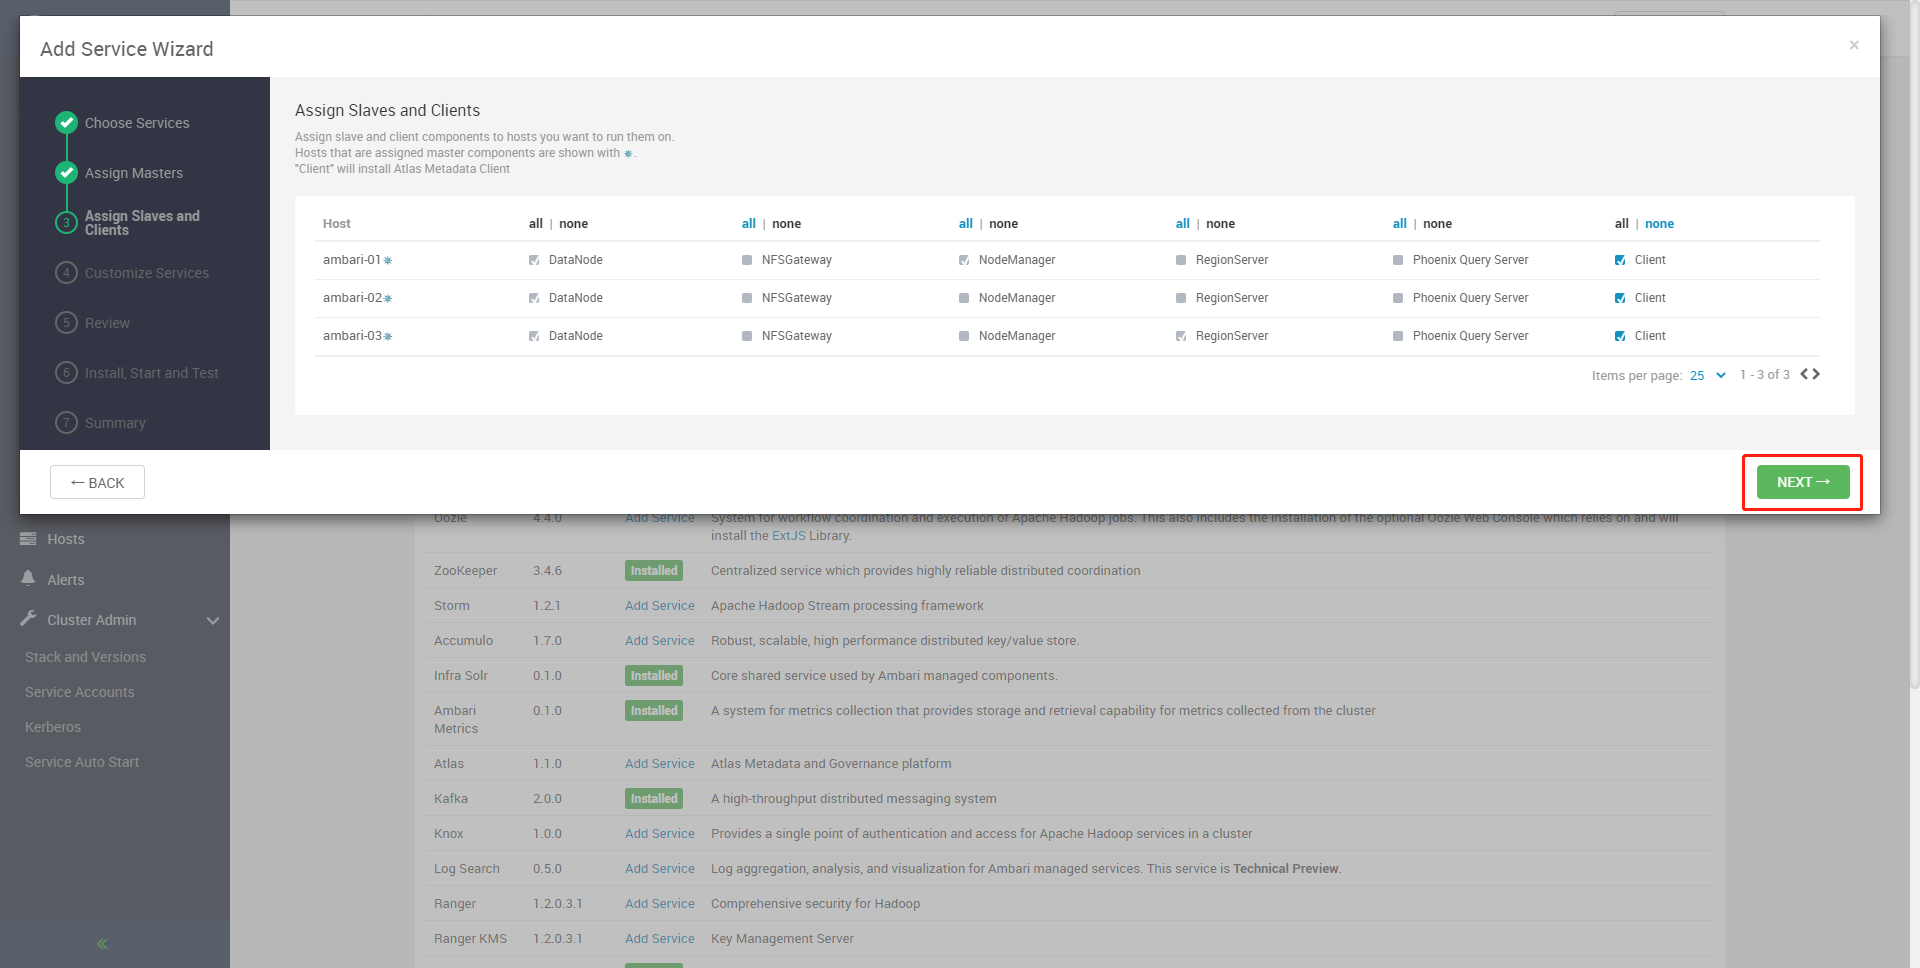
Task: Open Kerberos admin page
Action: (53, 727)
